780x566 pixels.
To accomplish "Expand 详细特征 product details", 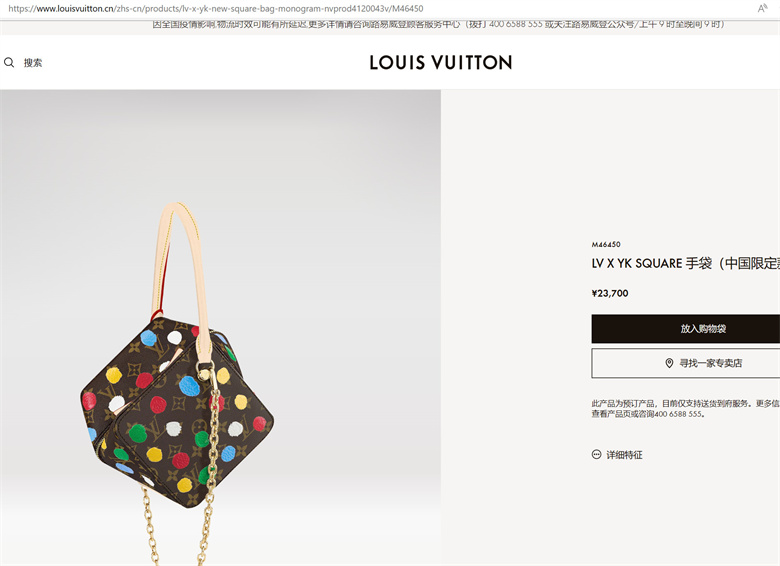I will [624, 455].
